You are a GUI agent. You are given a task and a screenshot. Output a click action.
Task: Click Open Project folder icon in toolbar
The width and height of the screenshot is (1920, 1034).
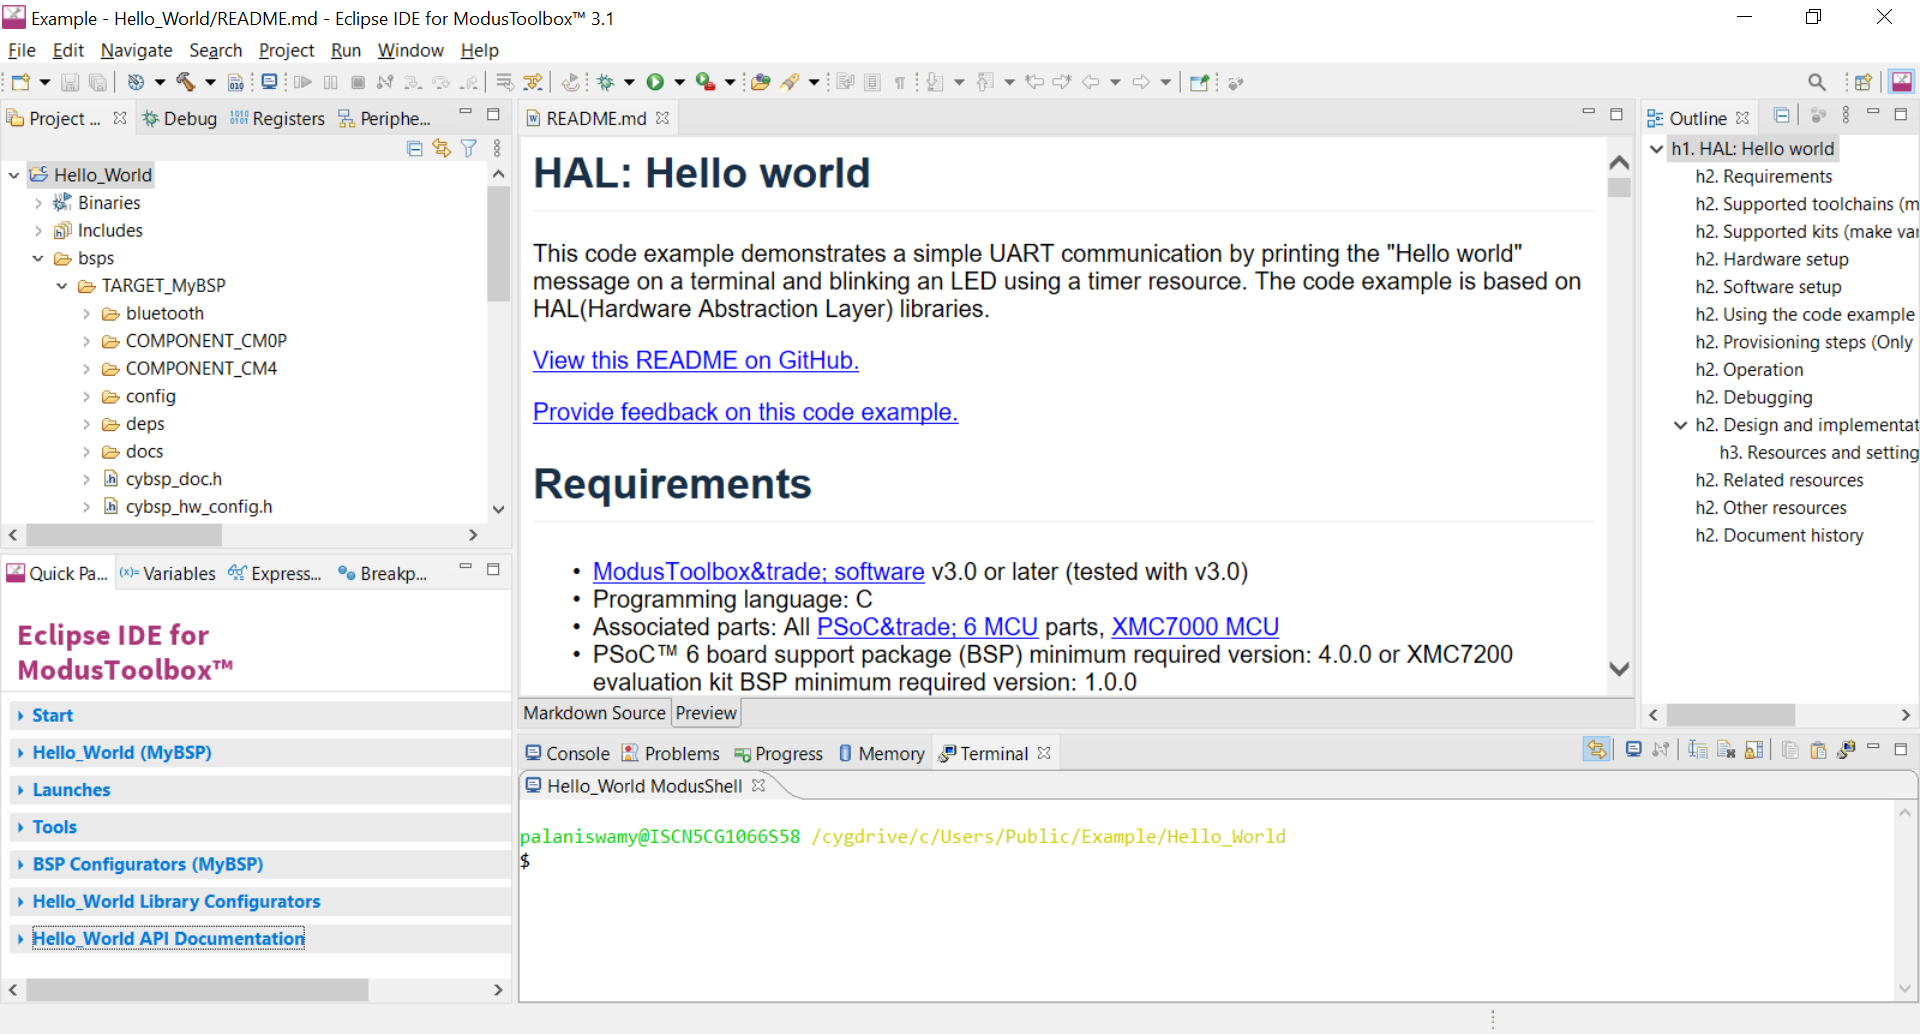761,82
